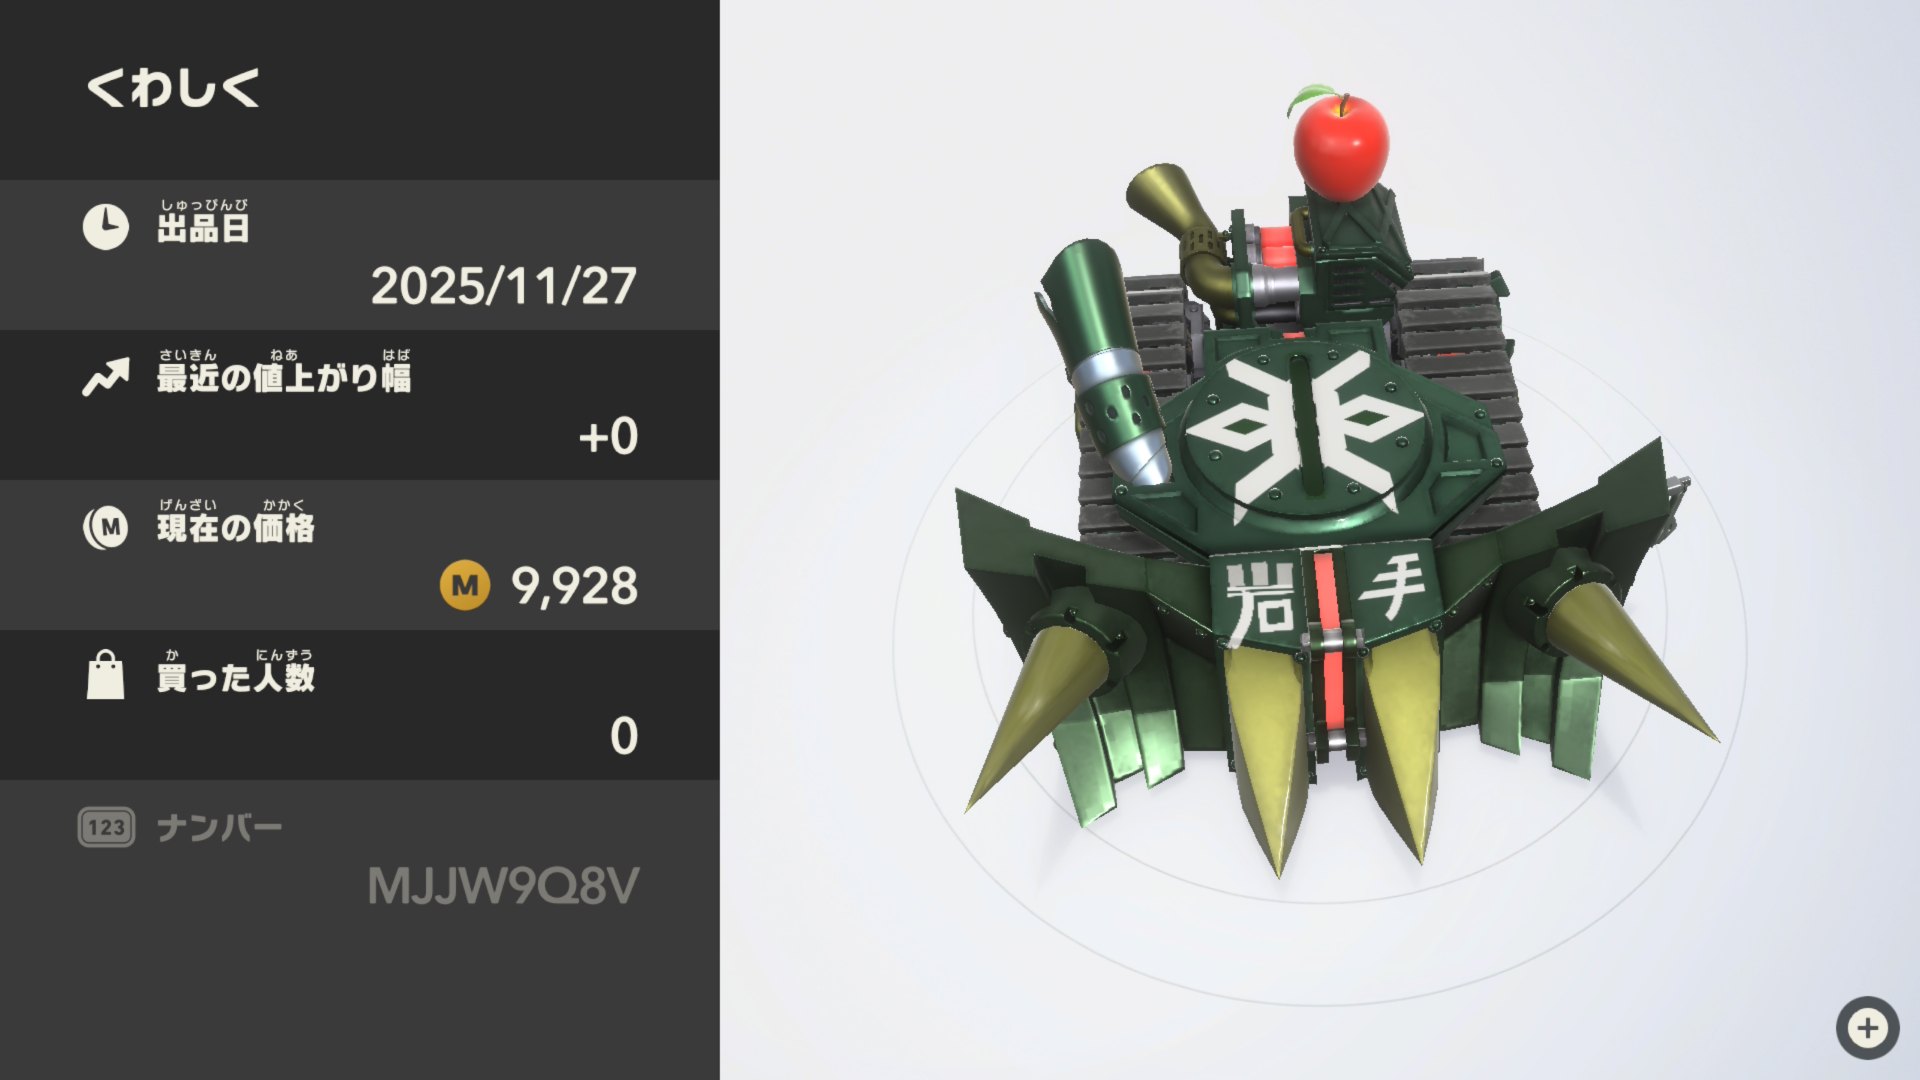Zoom in with the plus button

[x=1867, y=1028]
